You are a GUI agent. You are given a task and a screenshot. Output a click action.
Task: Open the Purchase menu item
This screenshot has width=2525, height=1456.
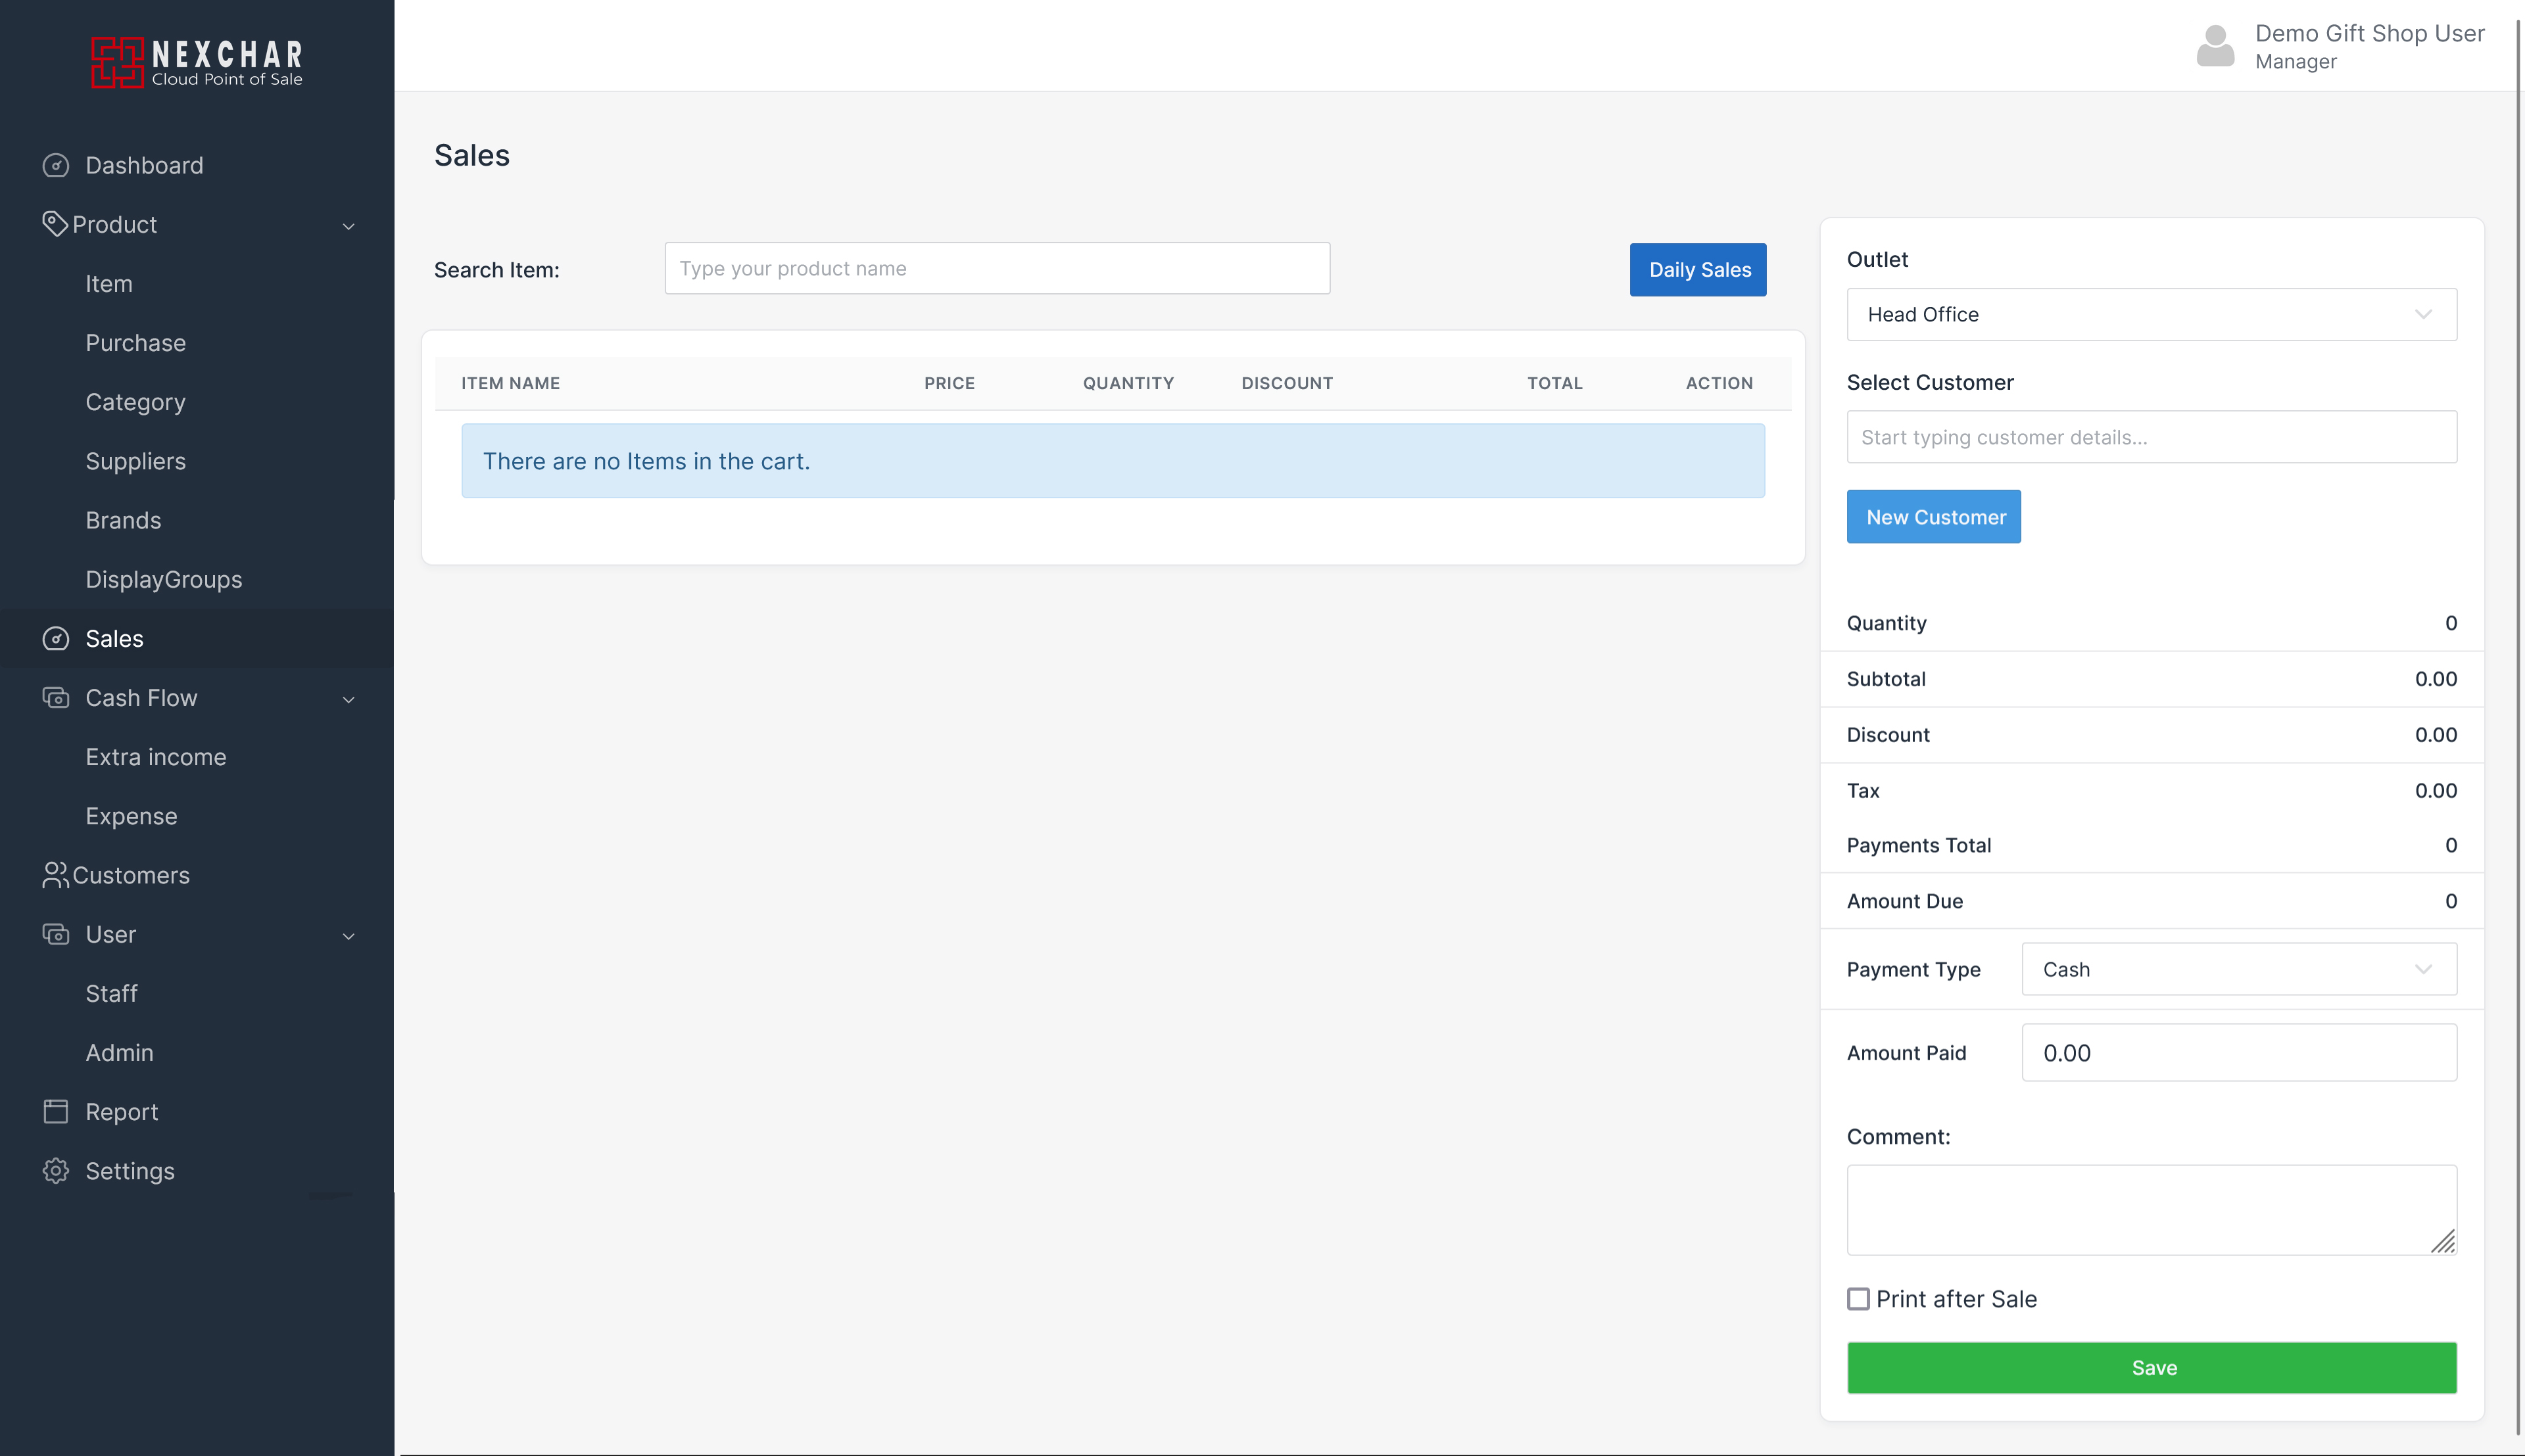pyautogui.click(x=136, y=343)
